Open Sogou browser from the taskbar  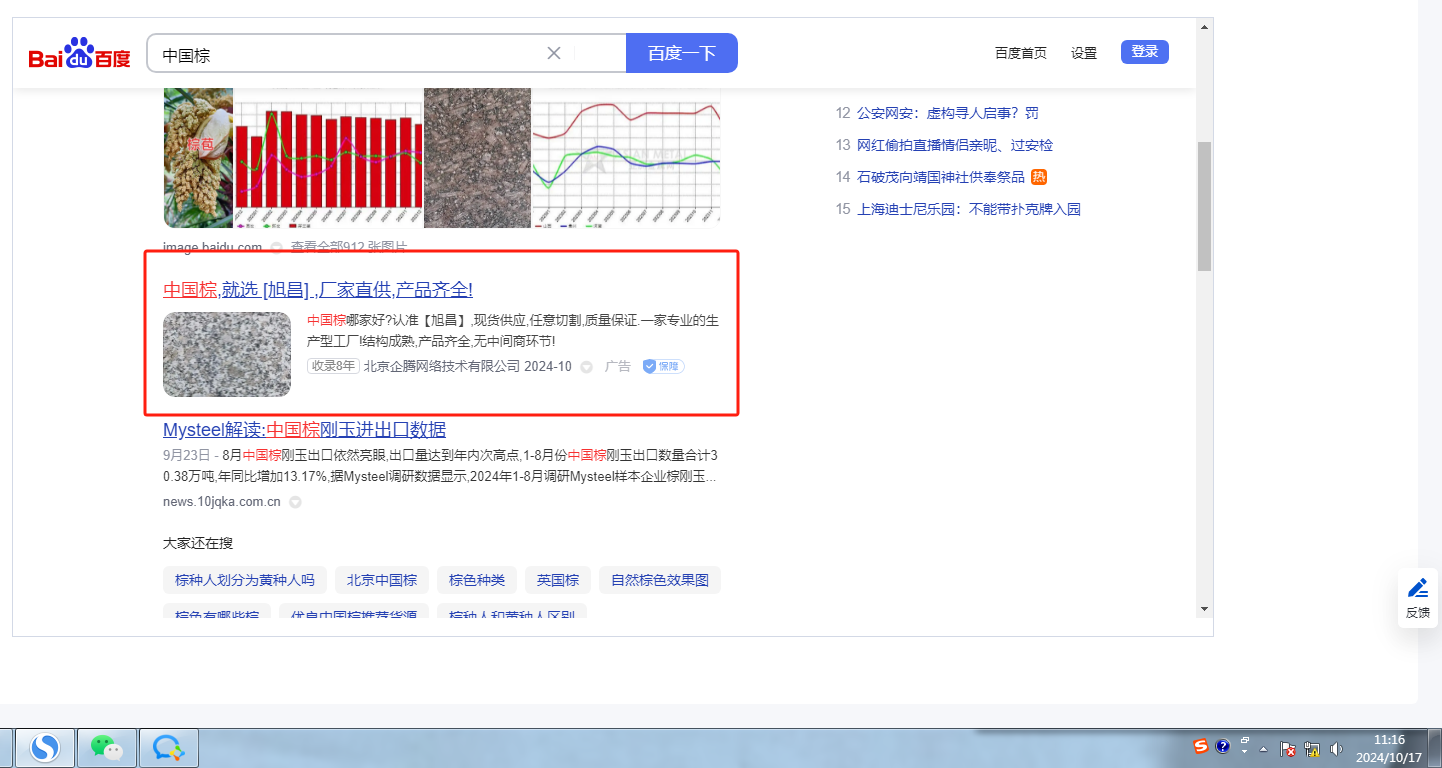45,747
